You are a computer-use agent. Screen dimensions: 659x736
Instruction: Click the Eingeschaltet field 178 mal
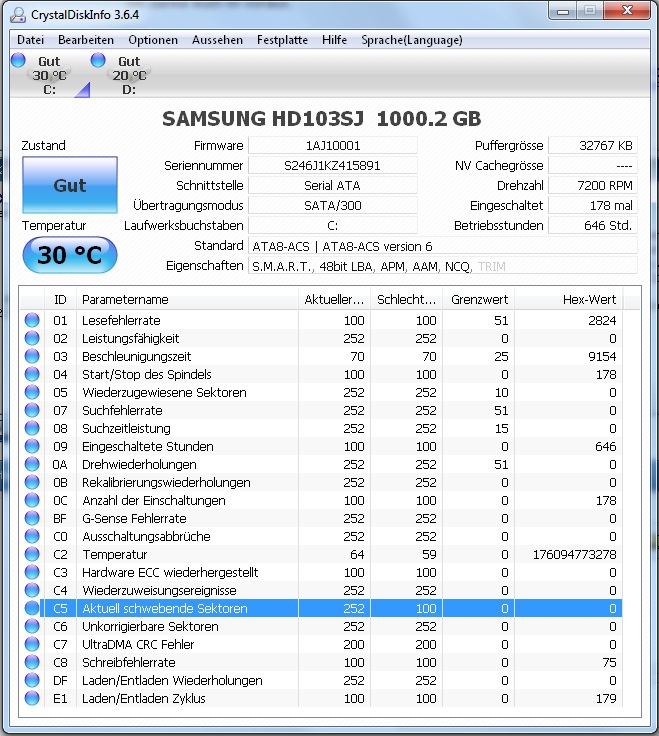(593, 205)
